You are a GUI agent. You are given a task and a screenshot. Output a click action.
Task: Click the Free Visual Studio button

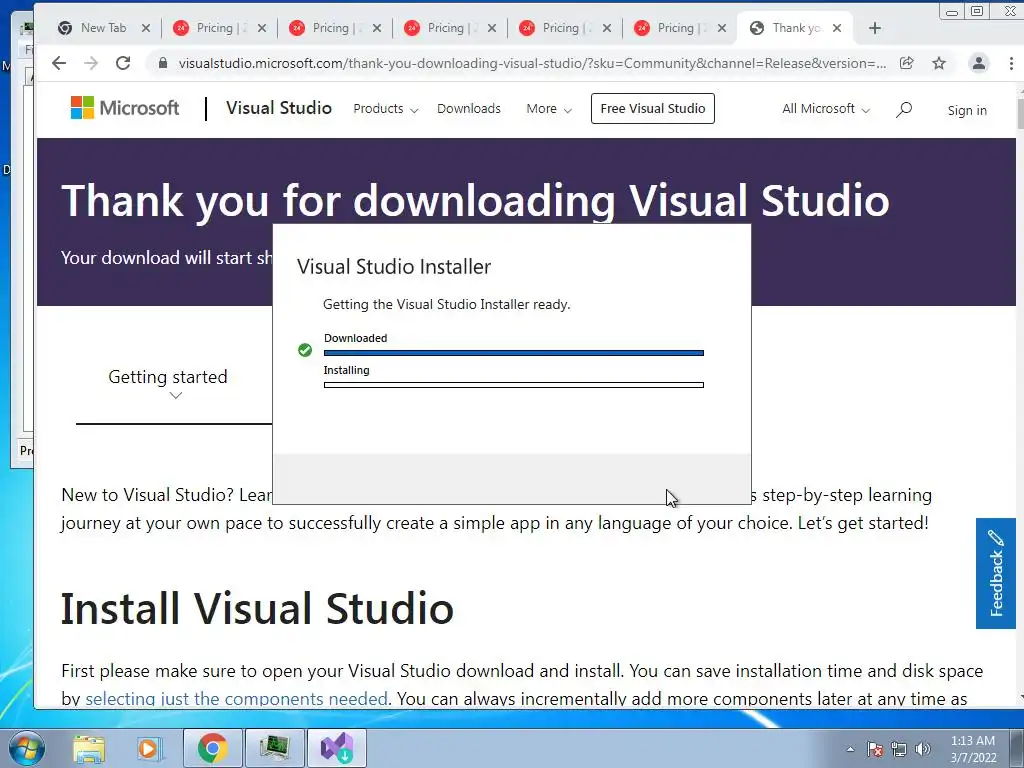652,108
